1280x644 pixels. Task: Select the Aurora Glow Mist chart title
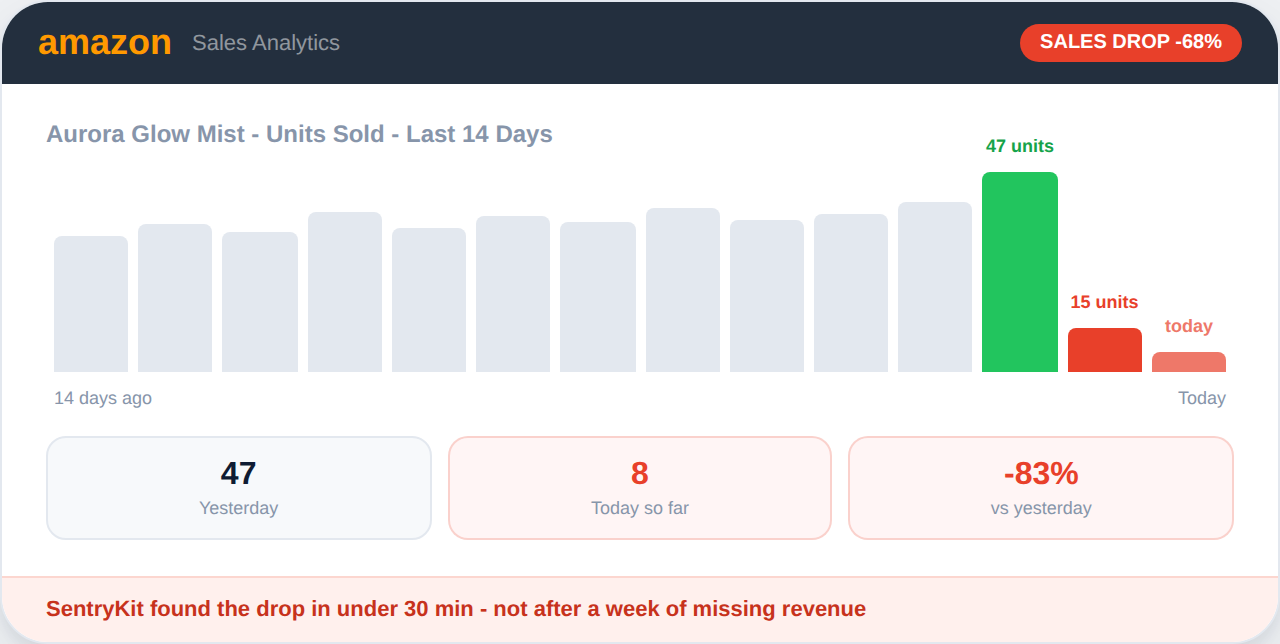[299, 134]
